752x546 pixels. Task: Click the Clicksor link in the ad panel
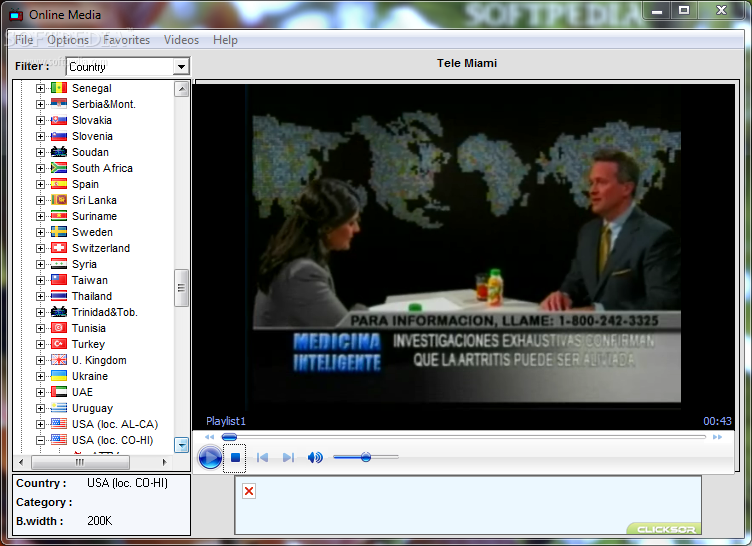click(666, 529)
